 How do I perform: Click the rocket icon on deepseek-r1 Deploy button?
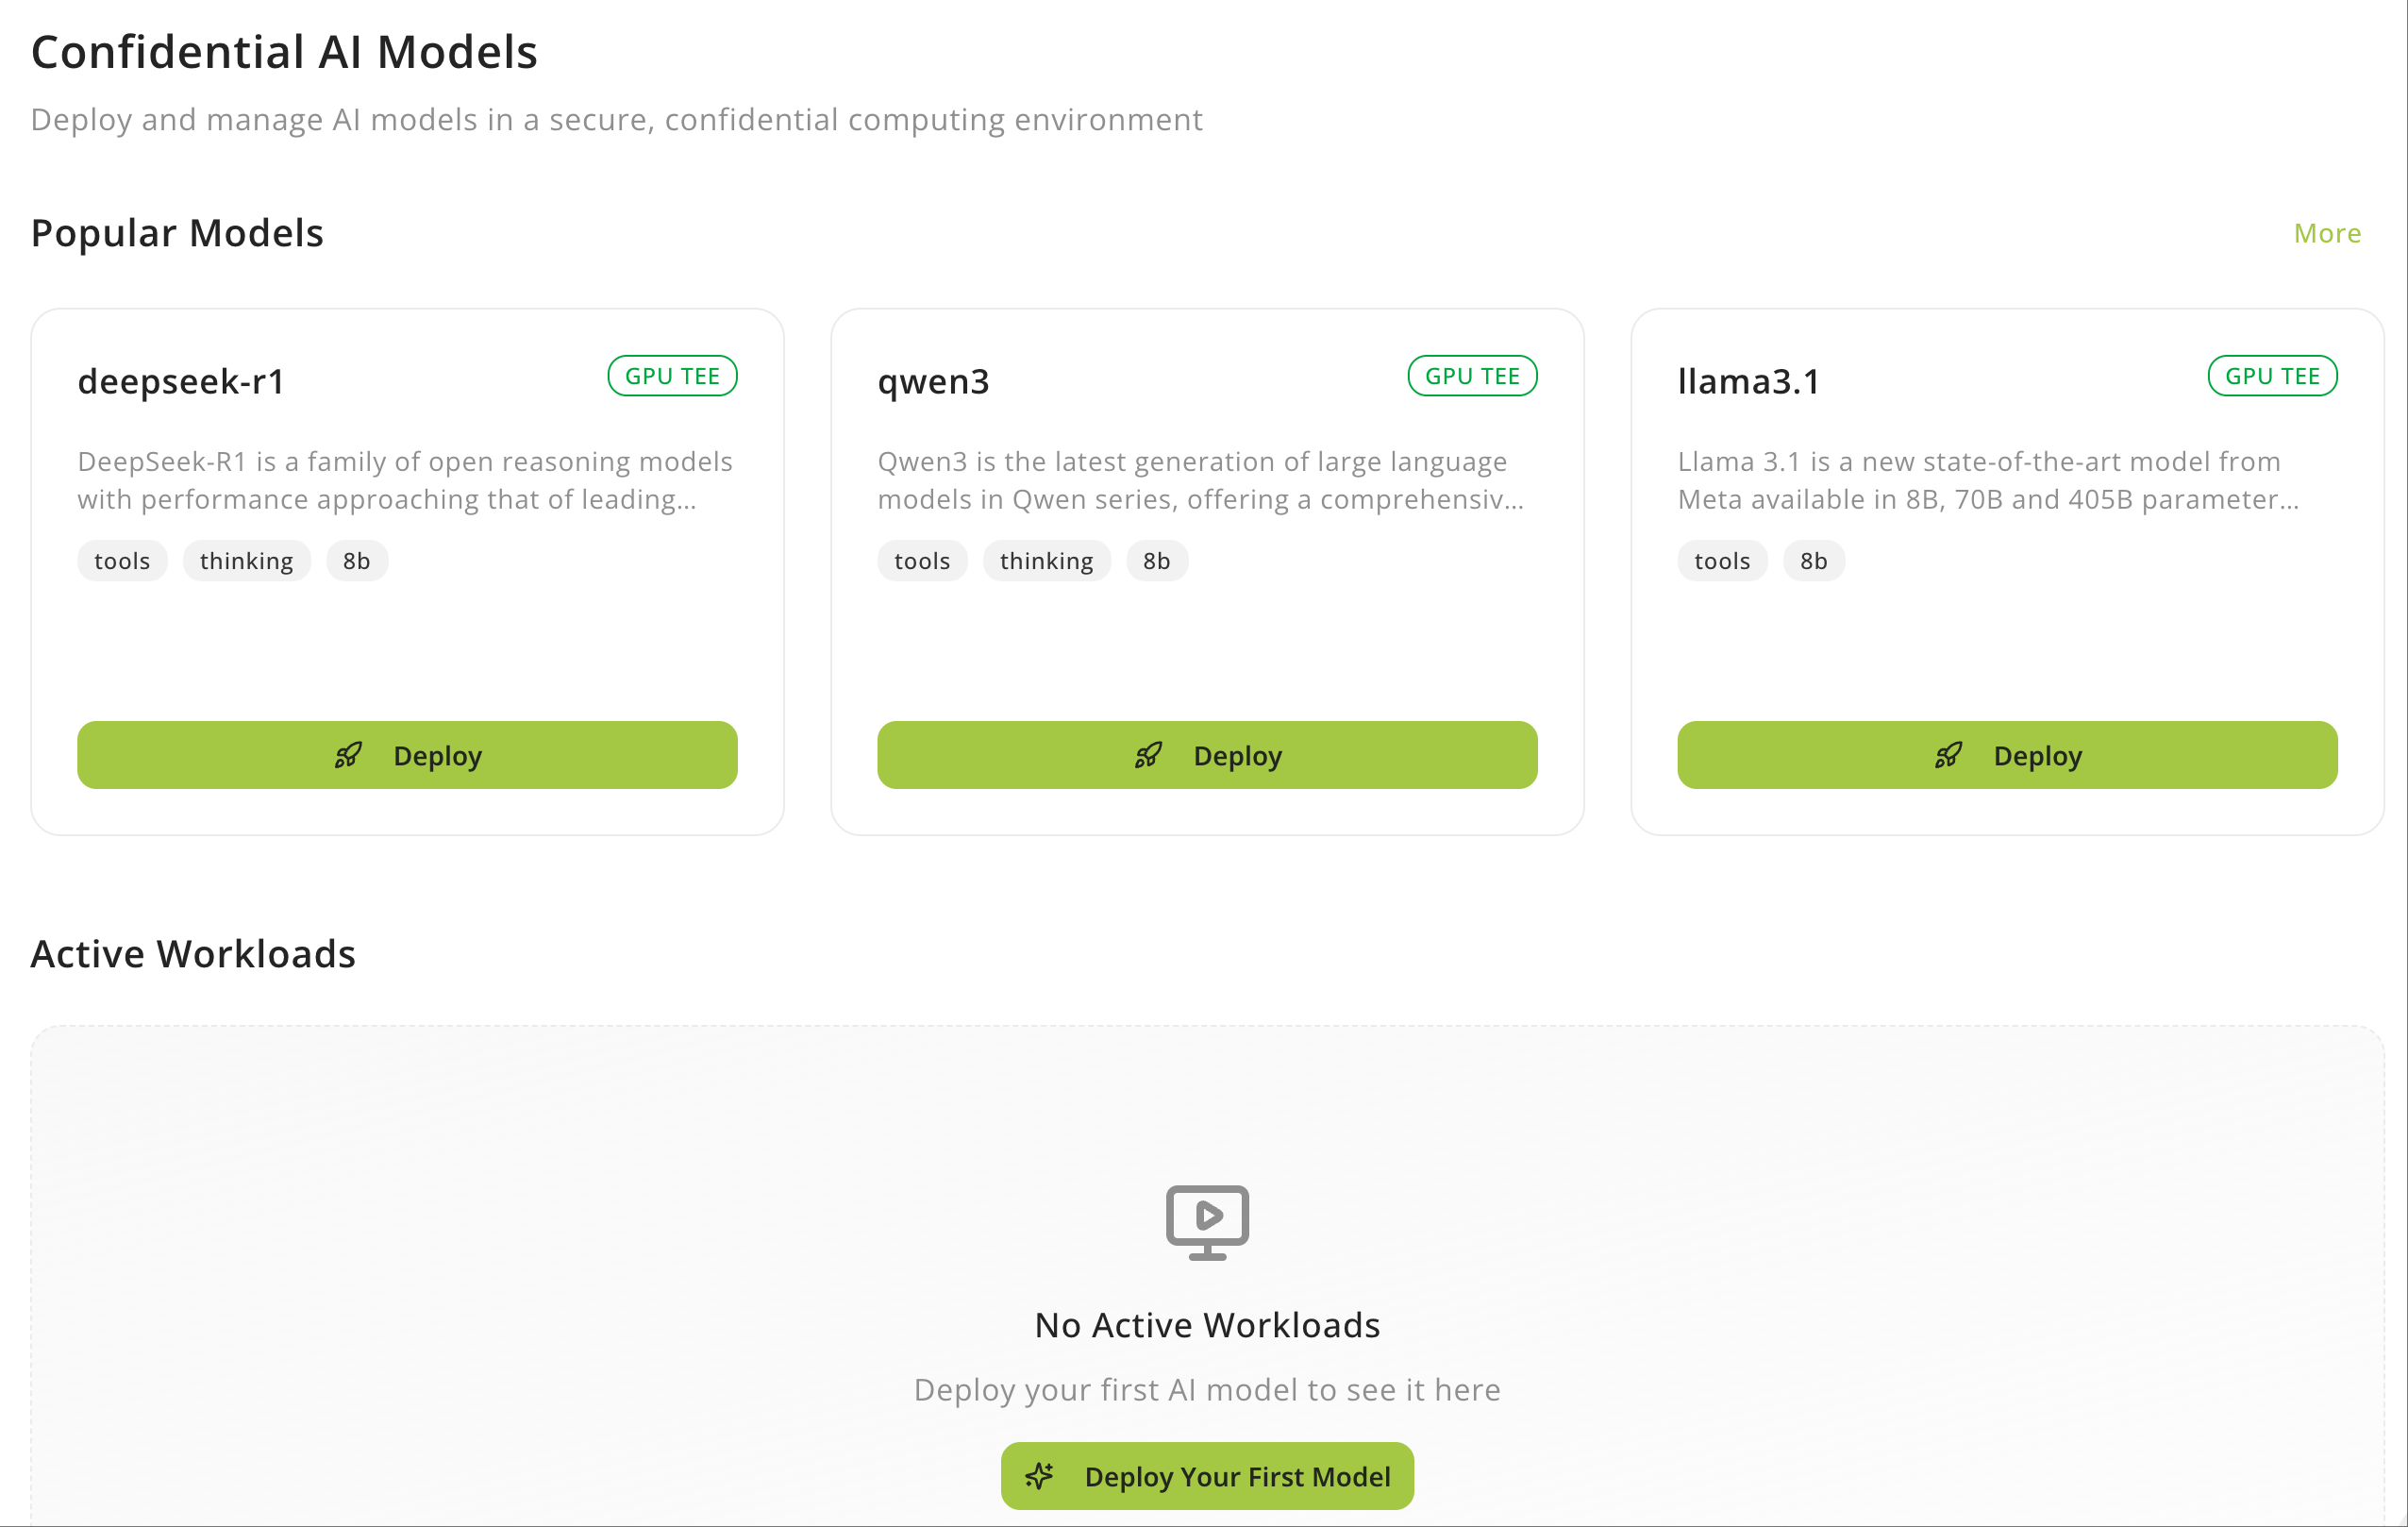348,755
